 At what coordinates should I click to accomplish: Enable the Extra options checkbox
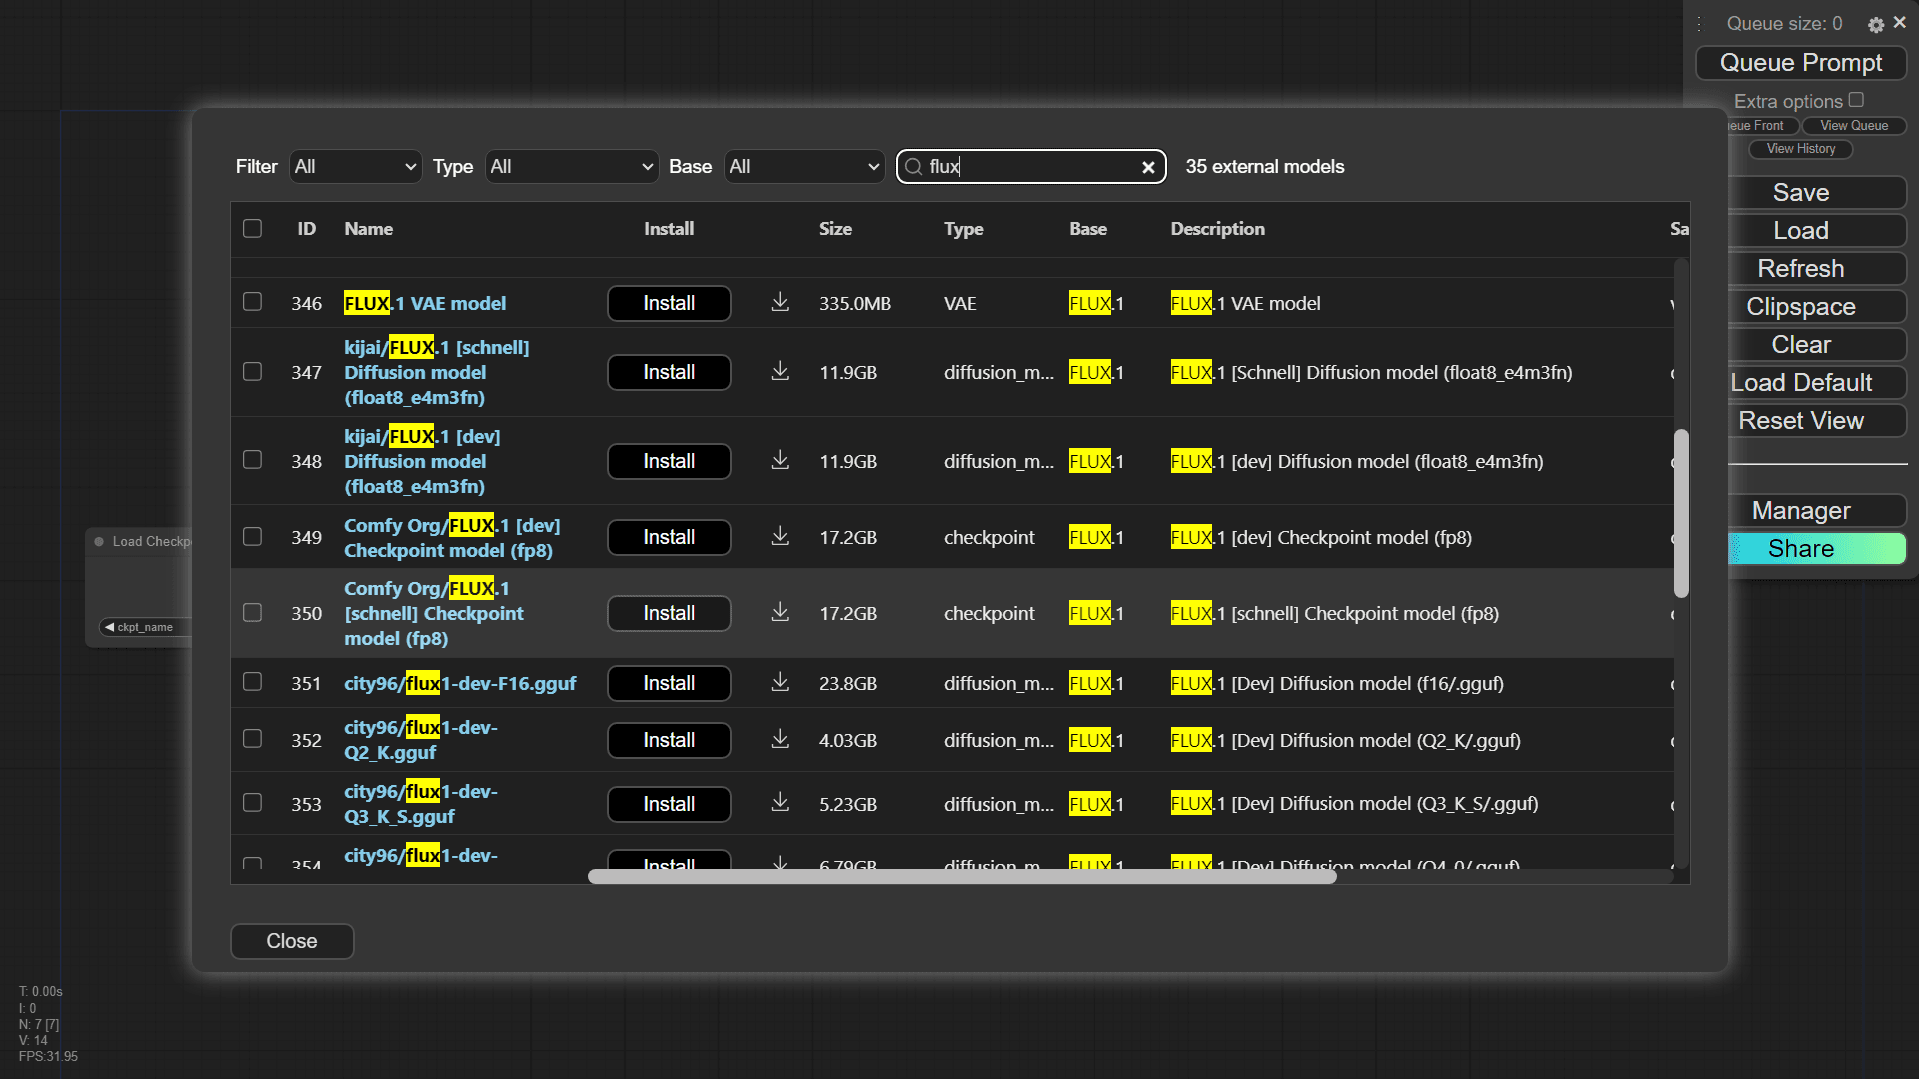coord(1856,100)
